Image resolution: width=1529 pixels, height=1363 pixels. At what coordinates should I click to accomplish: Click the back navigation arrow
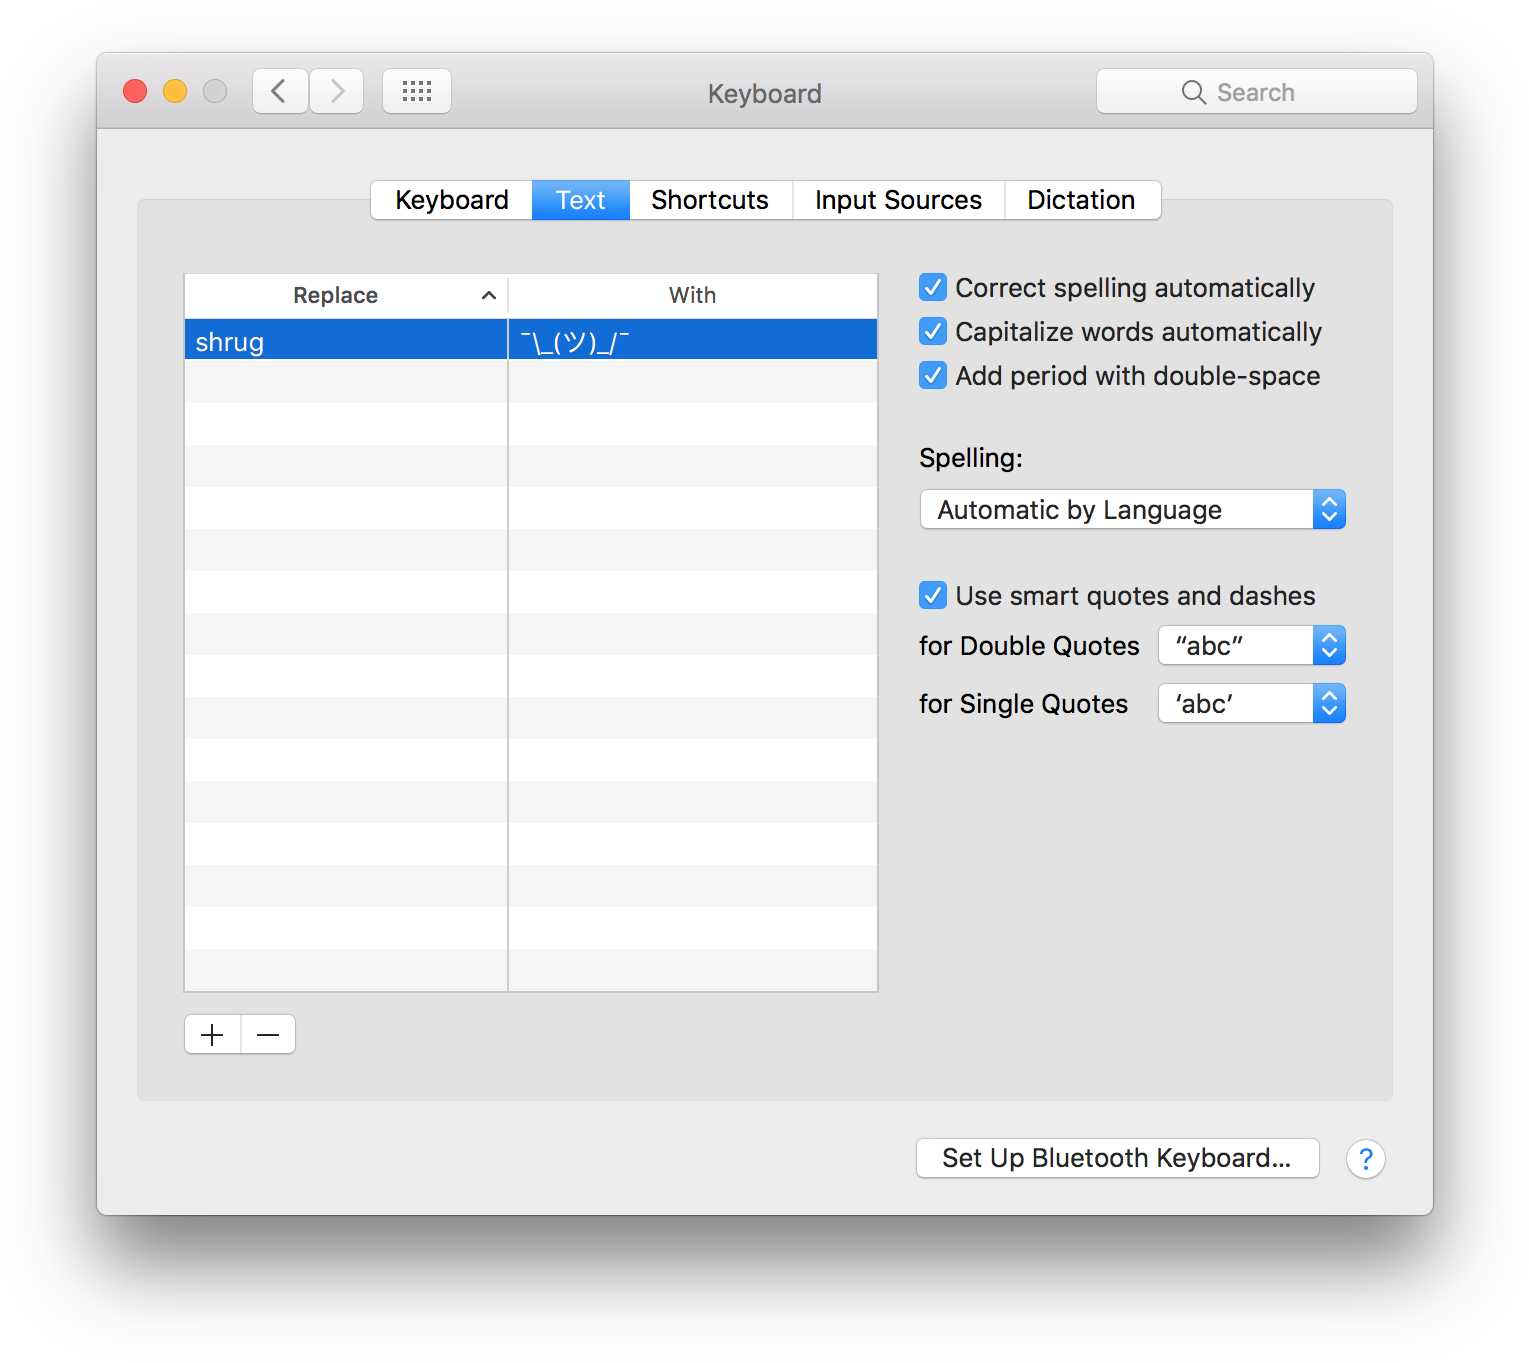tap(279, 92)
